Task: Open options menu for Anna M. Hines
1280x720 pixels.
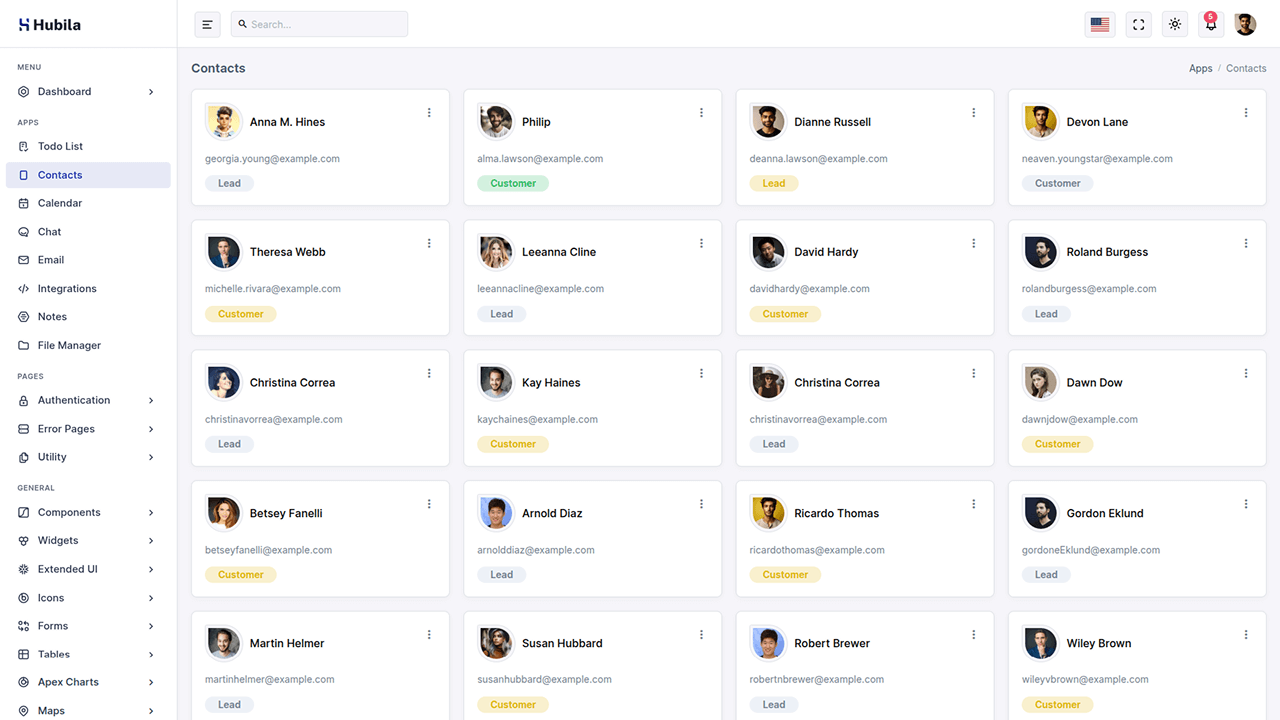Action: coord(429,113)
